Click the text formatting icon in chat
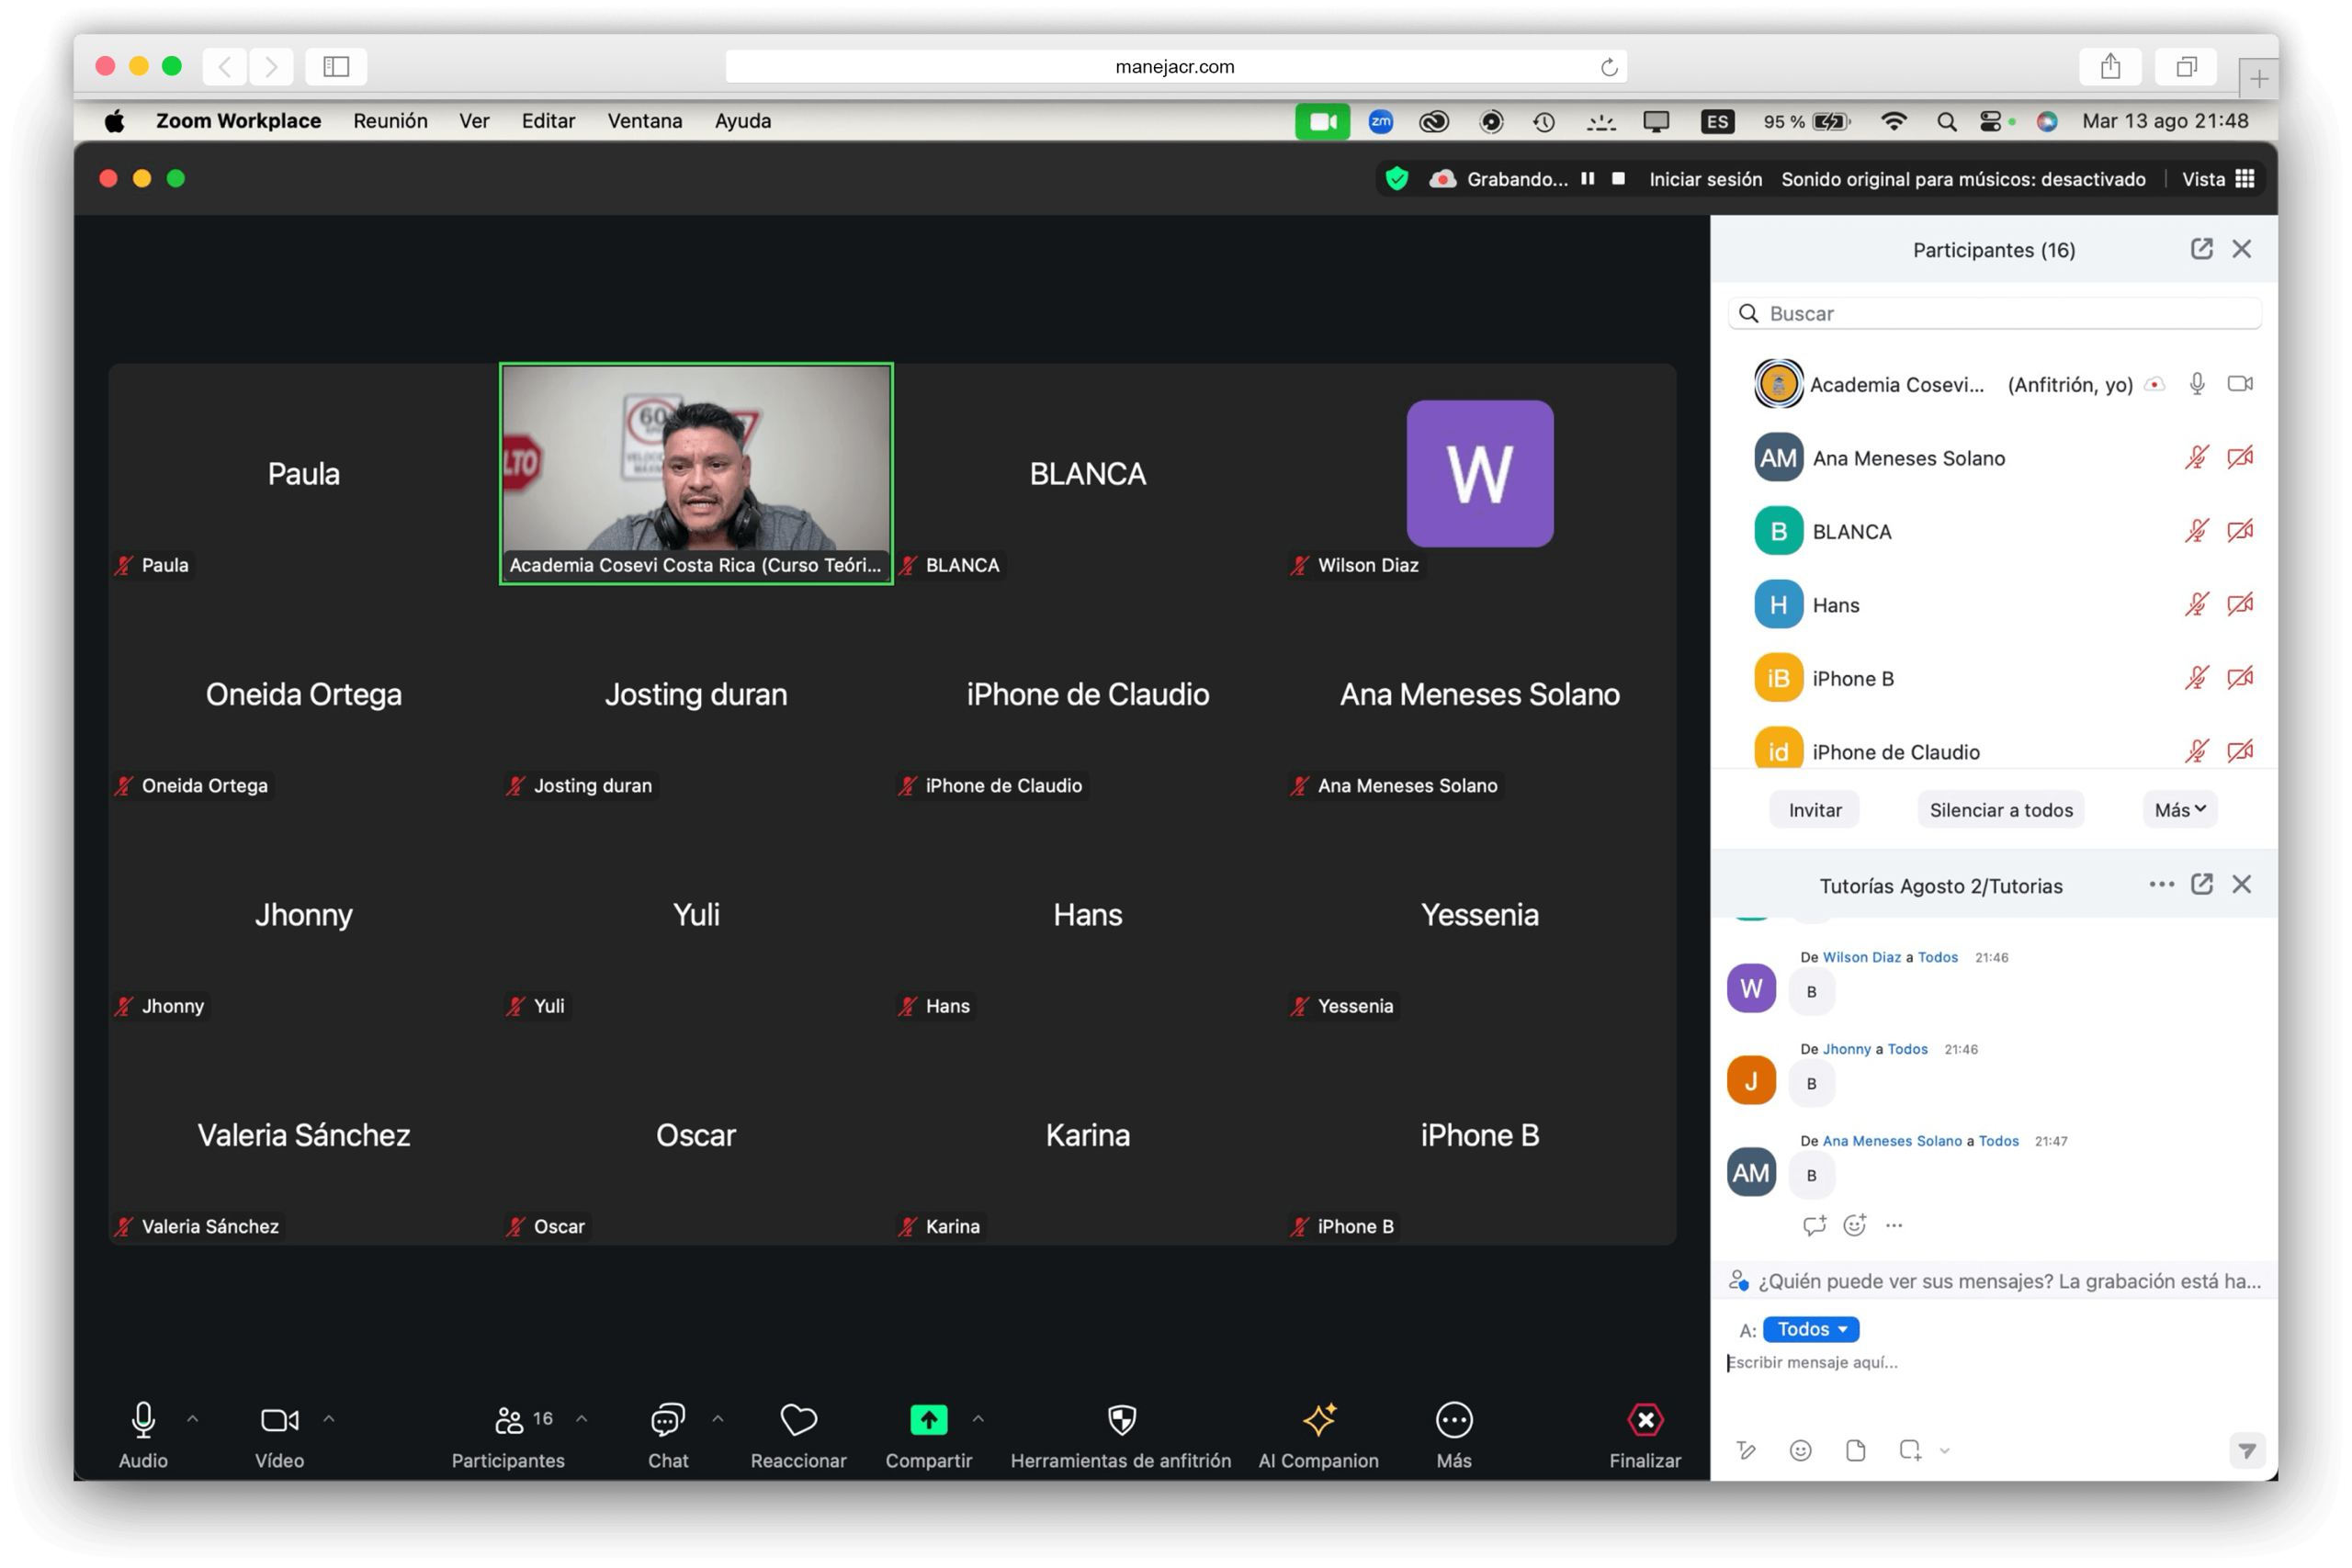The width and height of the screenshot is (2352, 1568). (1746, 1450)
